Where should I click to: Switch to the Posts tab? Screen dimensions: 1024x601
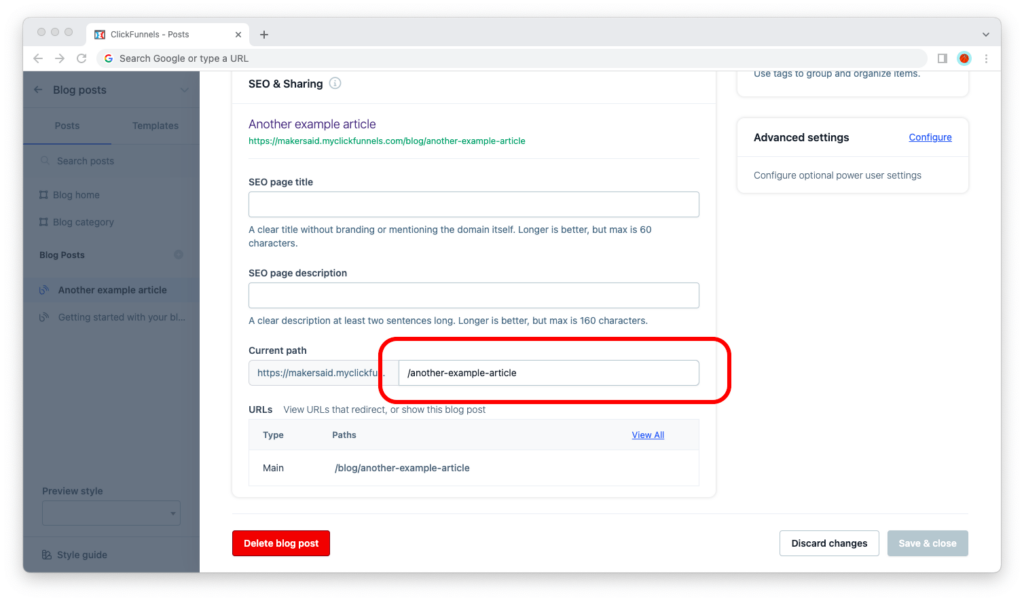(67, 125)
